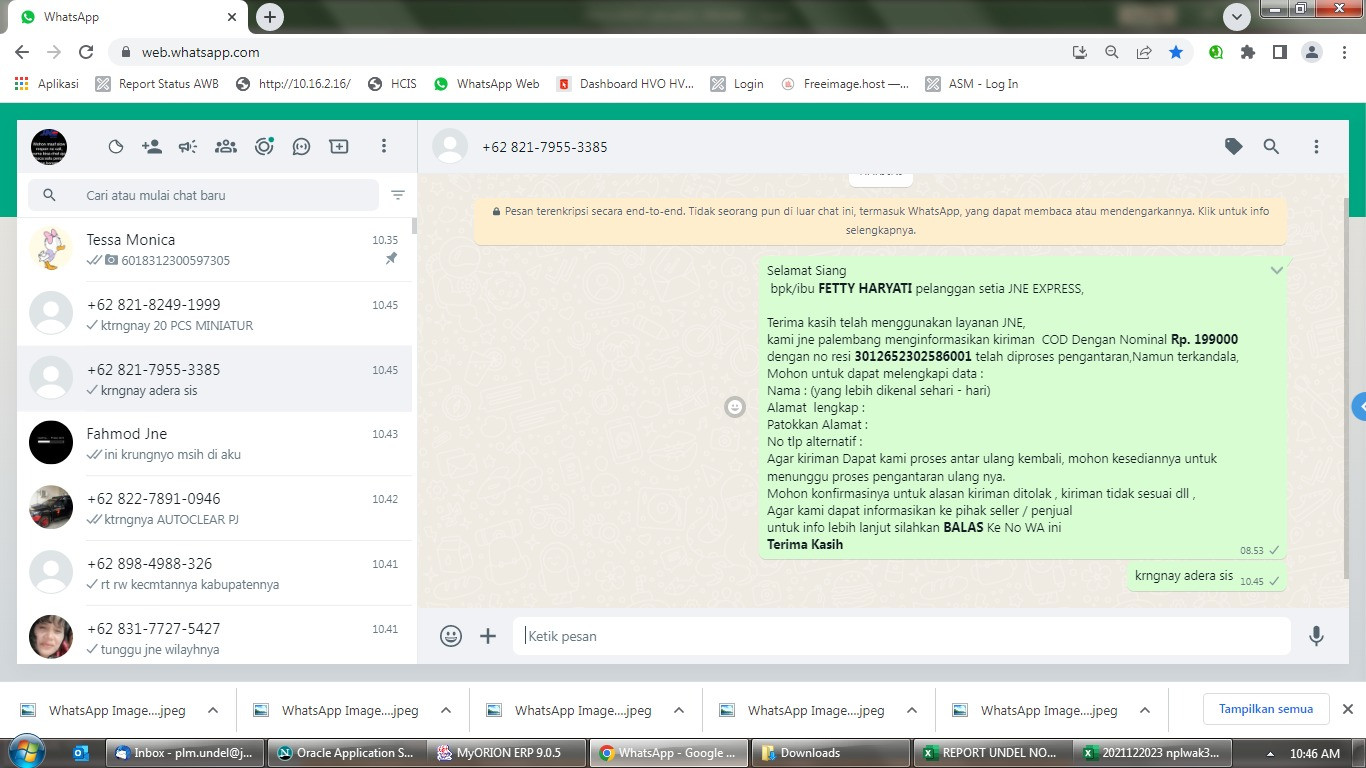Close the downloads bar
Screen dimensions: 1366x768
(1347, 709)
